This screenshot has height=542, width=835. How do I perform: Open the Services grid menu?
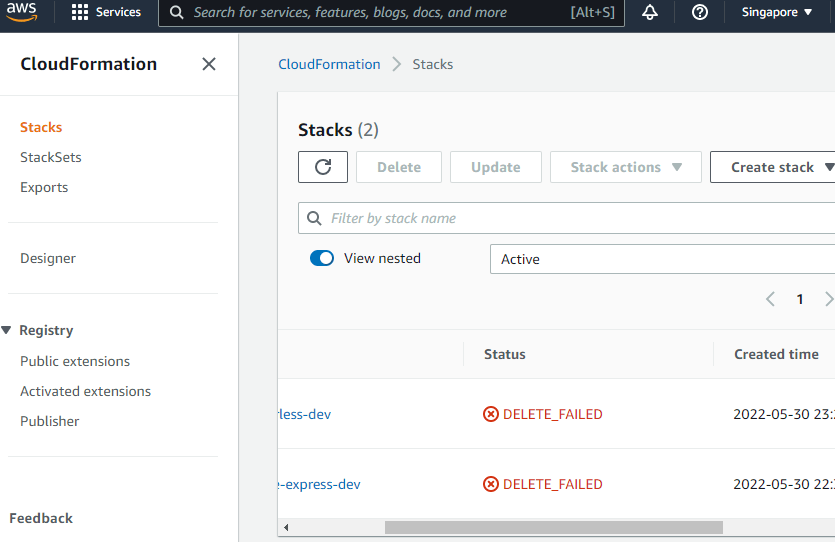(106, 12)
